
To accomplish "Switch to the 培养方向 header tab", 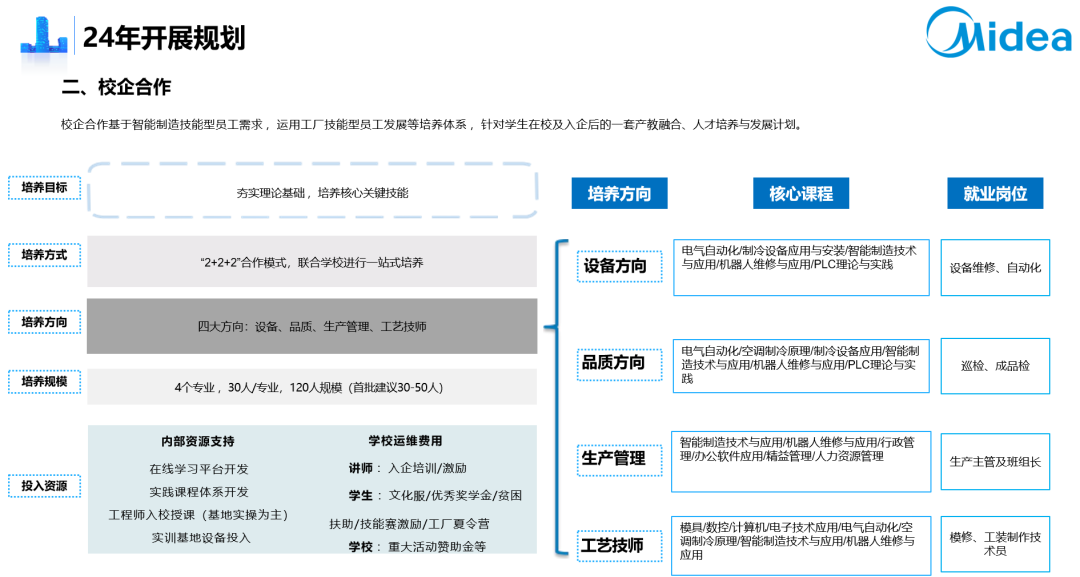I will click(x=620, y=194).
